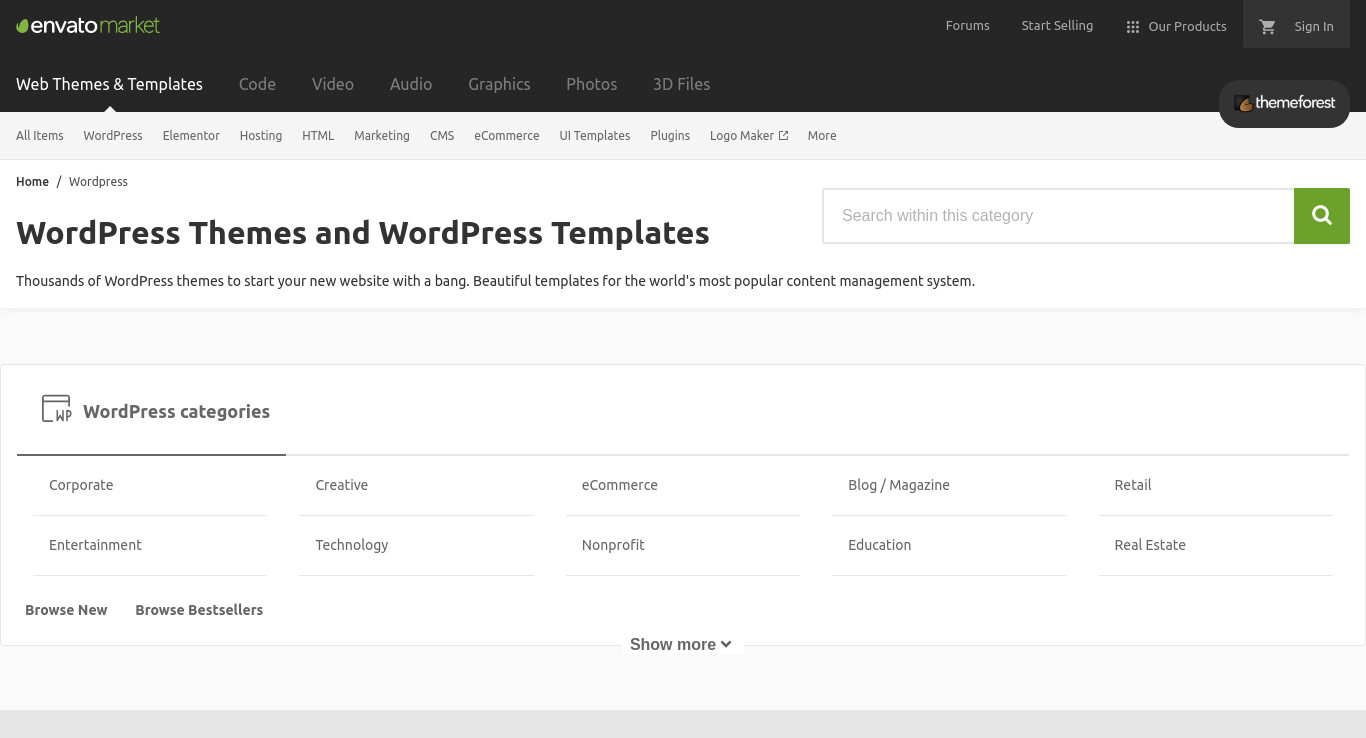Click the WordPress categories WP icon
Screen dimensions: 1366x738
click(x=57, y=408)
